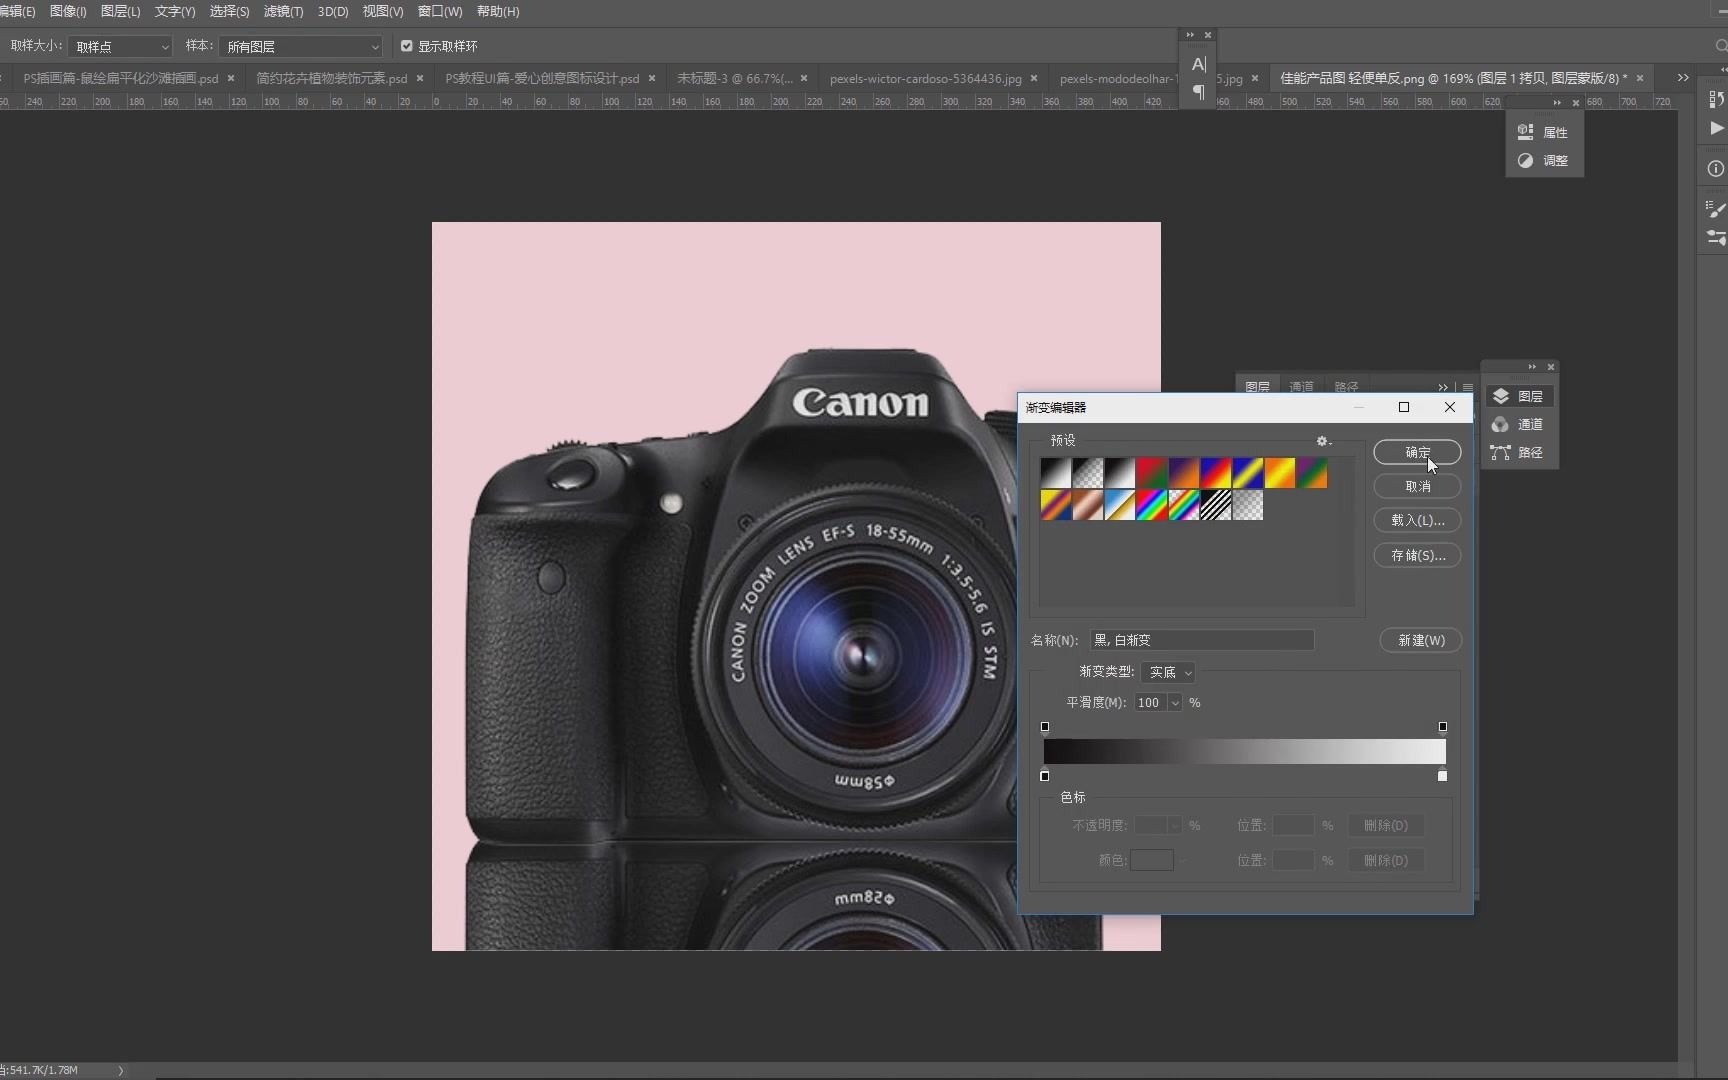1728x1080 pixels.
Task: Open the 图层 layers collapsed panel button
Action: (1518, 396)
